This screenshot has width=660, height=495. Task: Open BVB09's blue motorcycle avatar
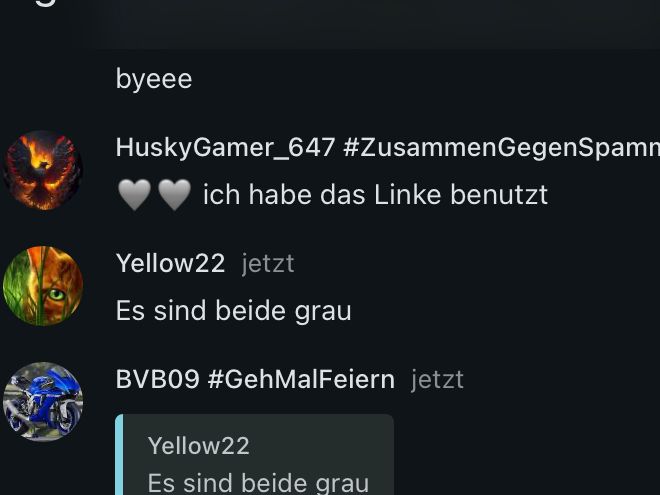[x=43, y=402]
